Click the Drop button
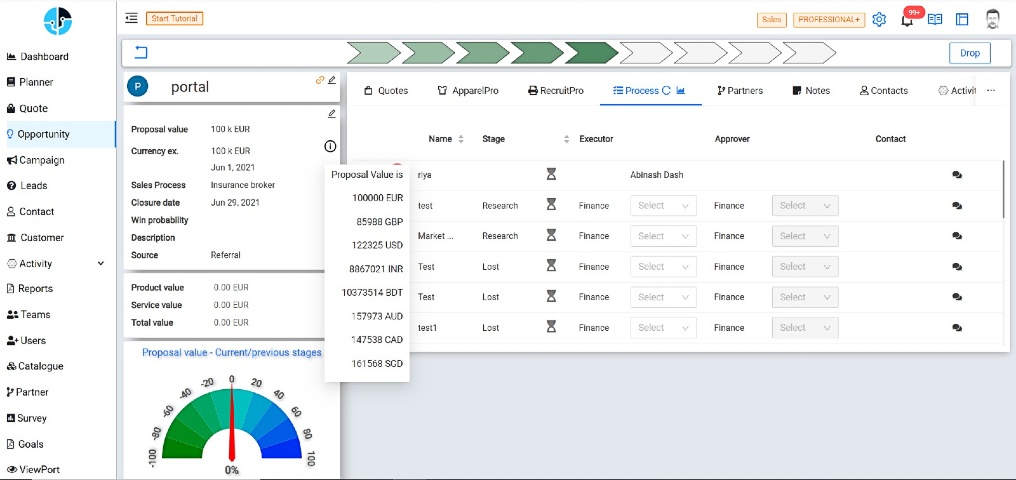 pos(970,53)
